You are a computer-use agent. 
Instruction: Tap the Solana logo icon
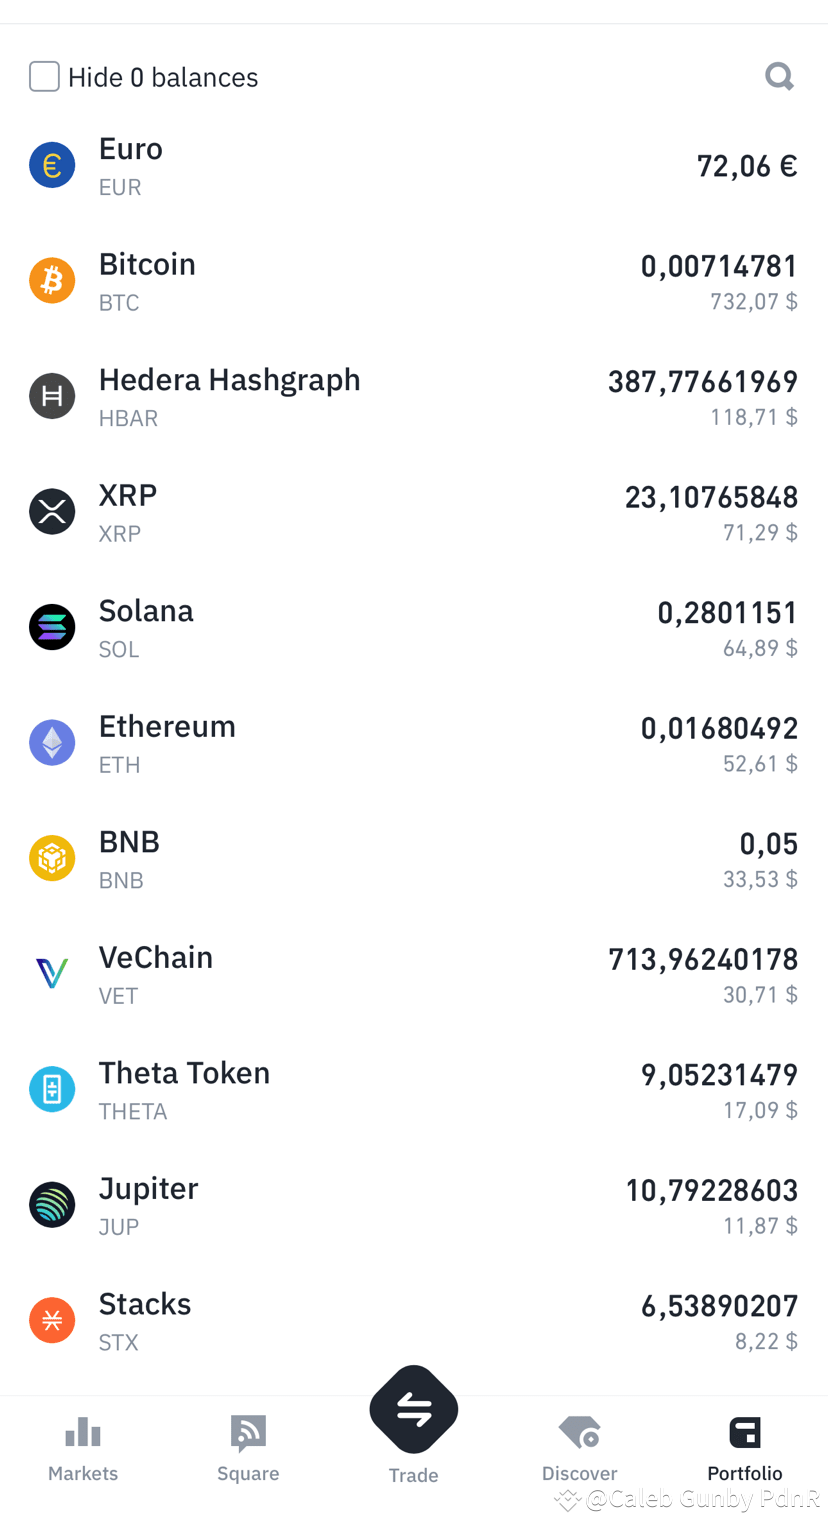point(52,627)
